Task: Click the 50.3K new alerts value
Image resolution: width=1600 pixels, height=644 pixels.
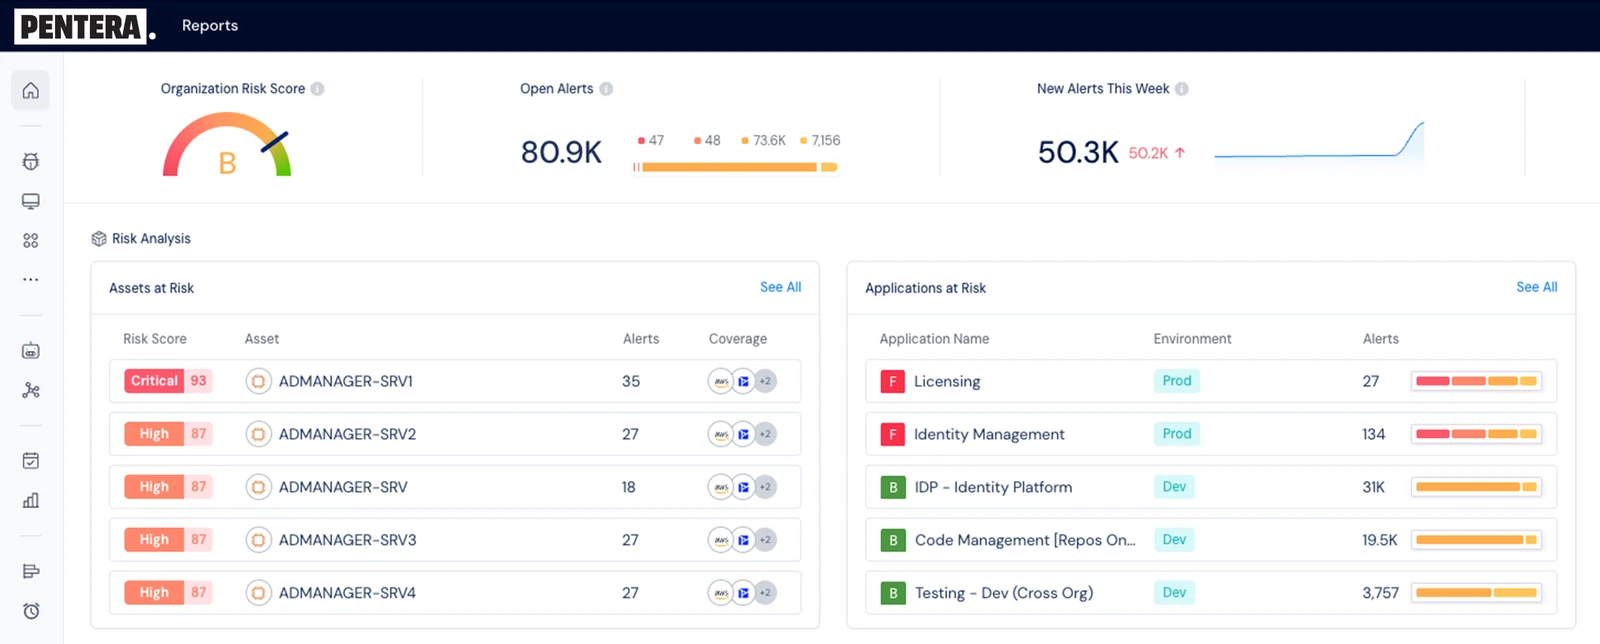Action: pos(1078,152)
